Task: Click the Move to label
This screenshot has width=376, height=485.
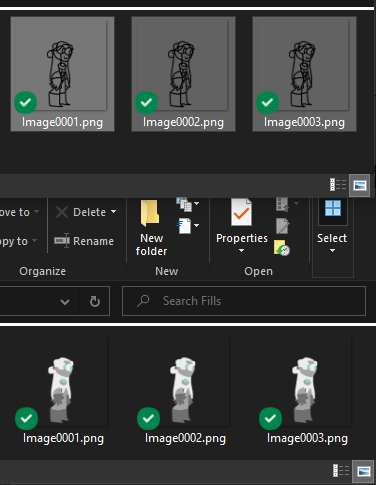Action: tap(15, 212)
